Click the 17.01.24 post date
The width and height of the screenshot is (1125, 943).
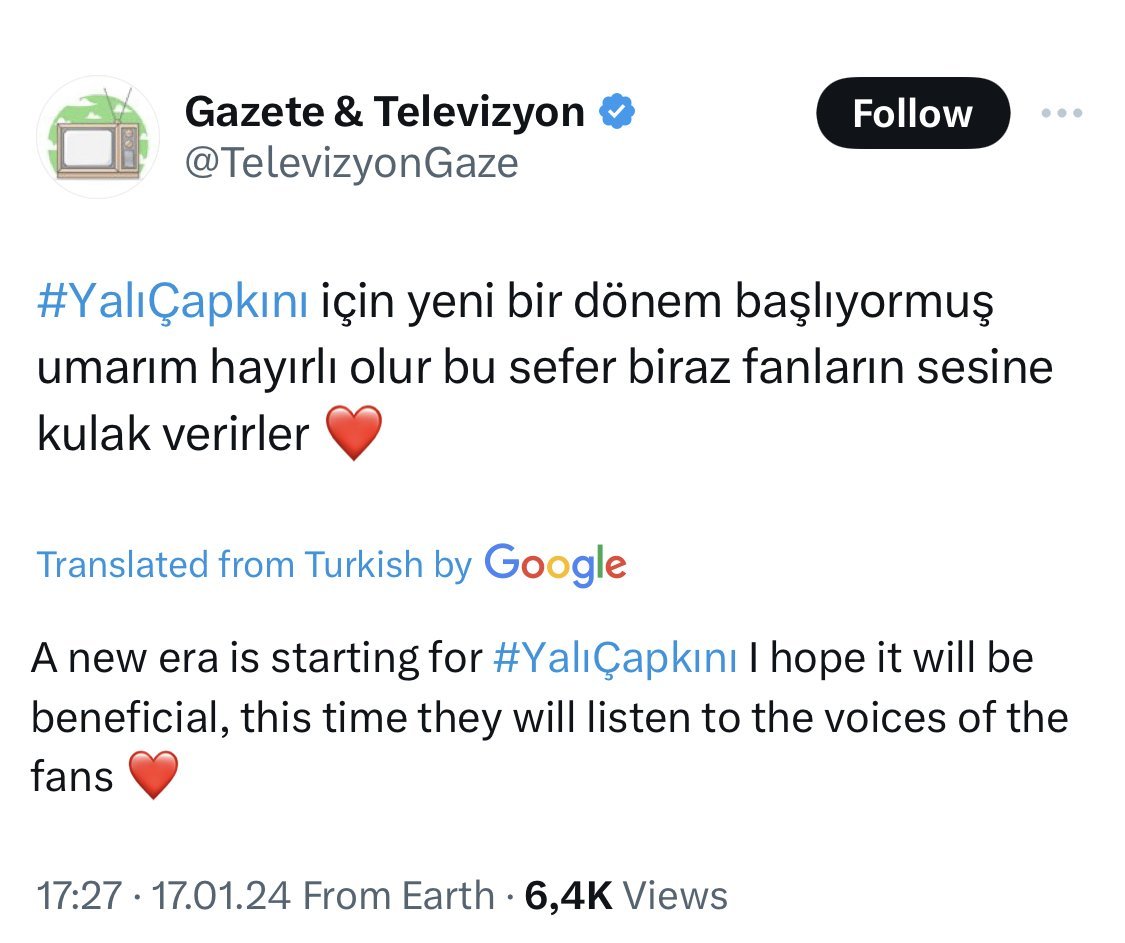[x=220, y=895]
